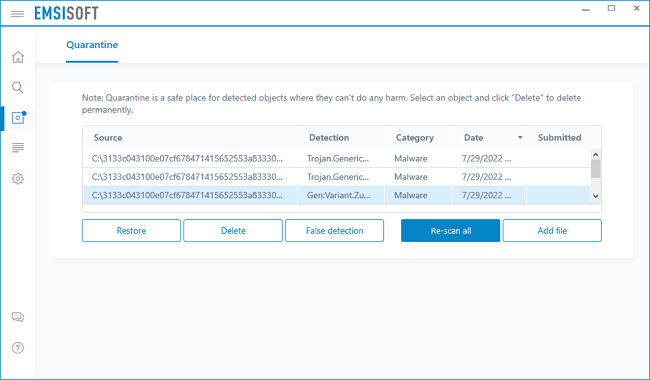The height and width of the screenshot is (380, 650).
Task: Toggle the Date column sort arrow
Action: coord(520,138)
